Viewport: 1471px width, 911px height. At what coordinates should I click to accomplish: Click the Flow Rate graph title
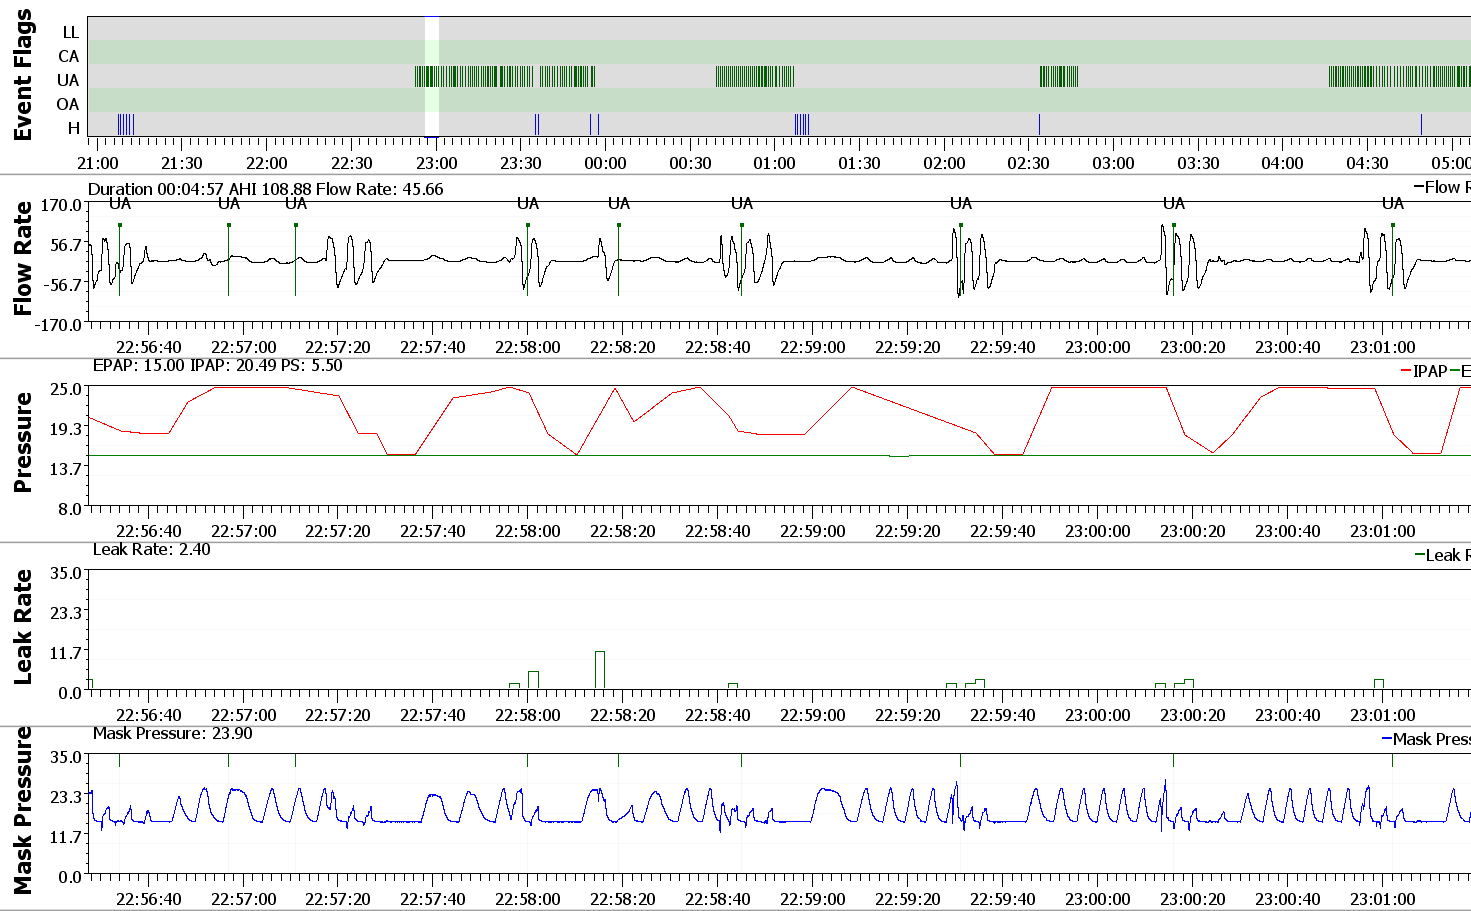[x=22, y=258]
